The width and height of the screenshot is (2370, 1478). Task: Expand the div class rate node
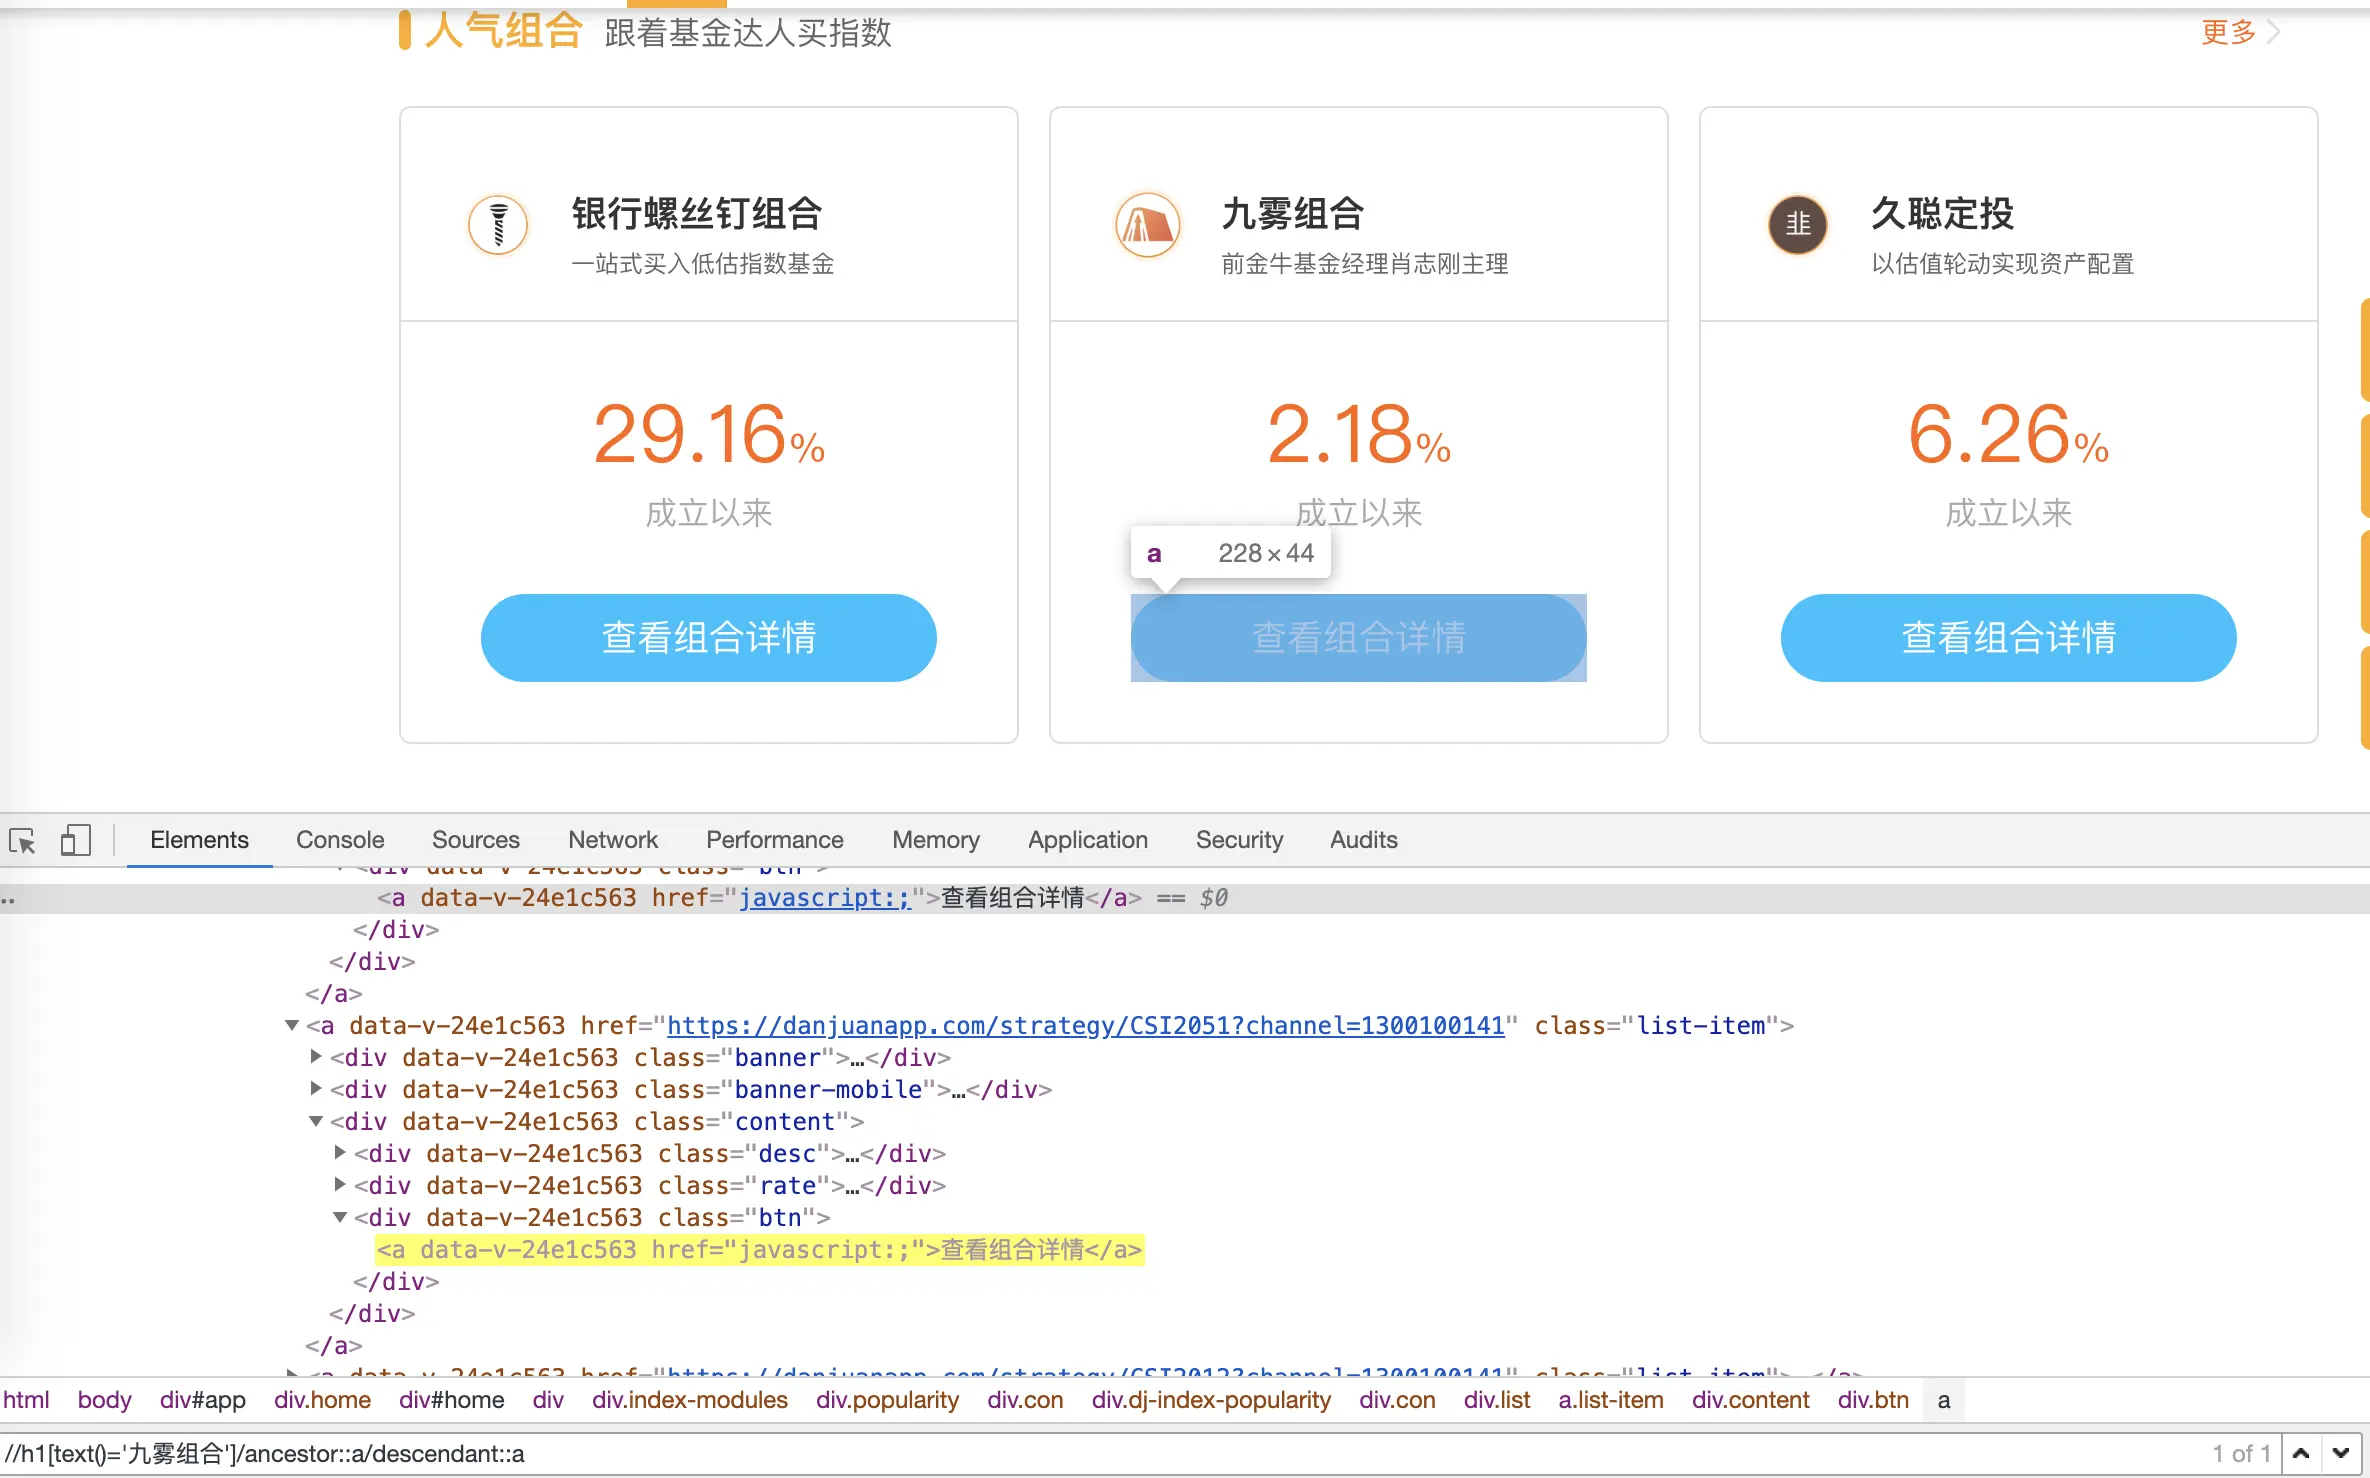(x=340, y=1185)
